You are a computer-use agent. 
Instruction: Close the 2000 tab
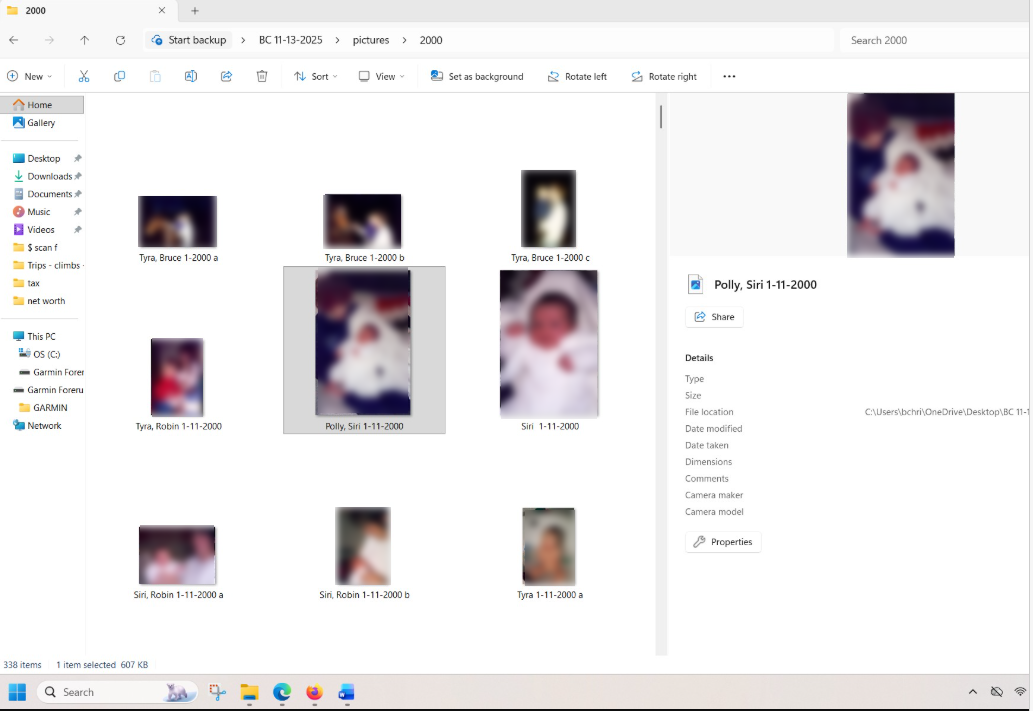(161, 11)
